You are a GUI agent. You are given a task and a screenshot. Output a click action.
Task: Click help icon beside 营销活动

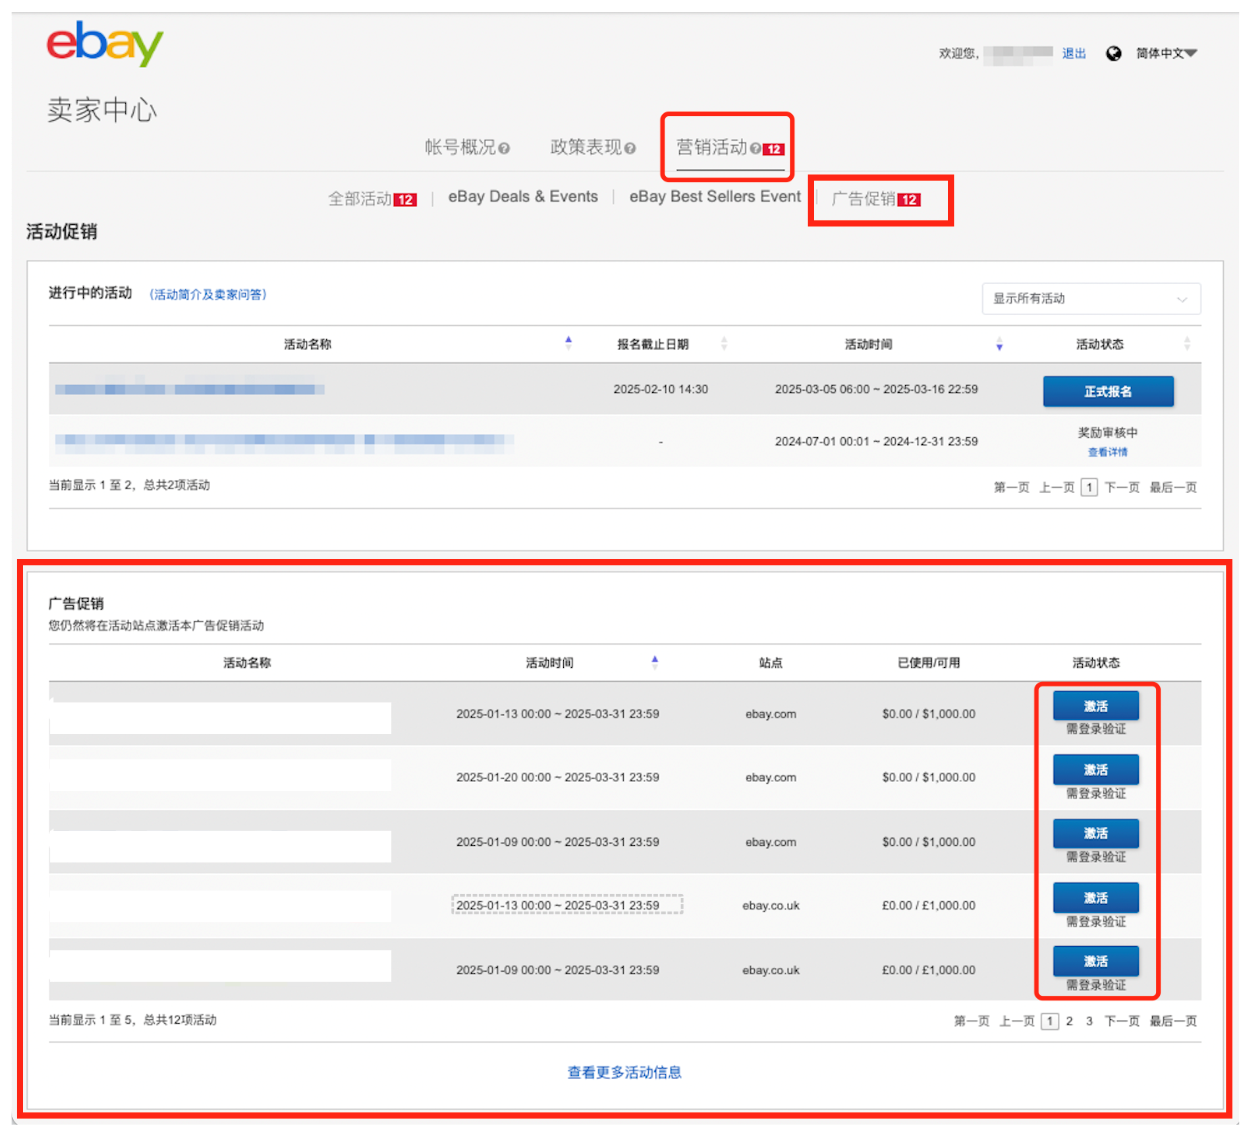click(755, 149)
